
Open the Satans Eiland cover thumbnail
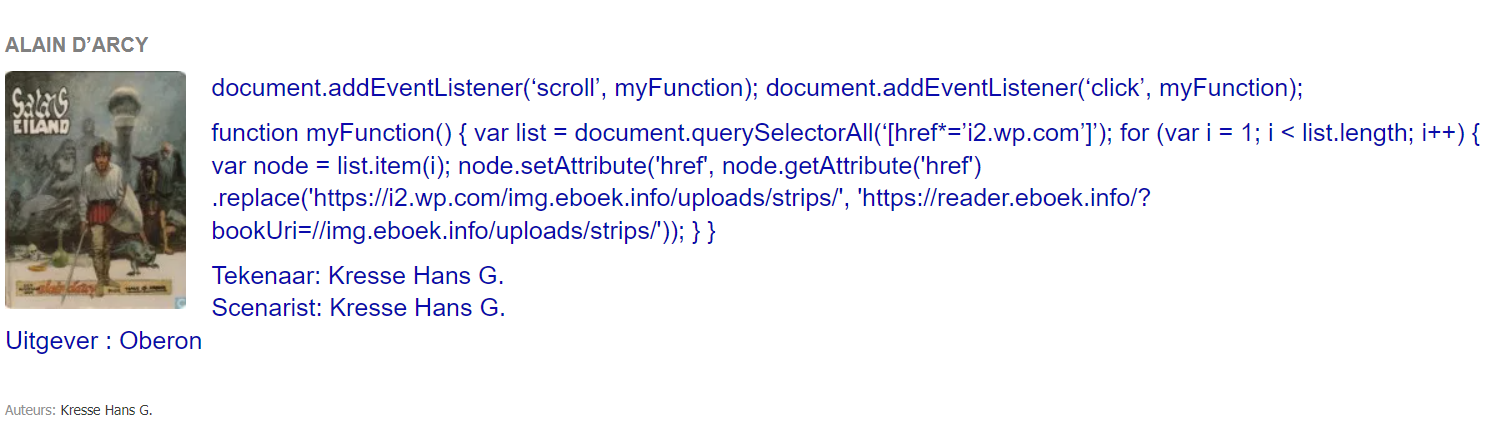click(95, 190)
